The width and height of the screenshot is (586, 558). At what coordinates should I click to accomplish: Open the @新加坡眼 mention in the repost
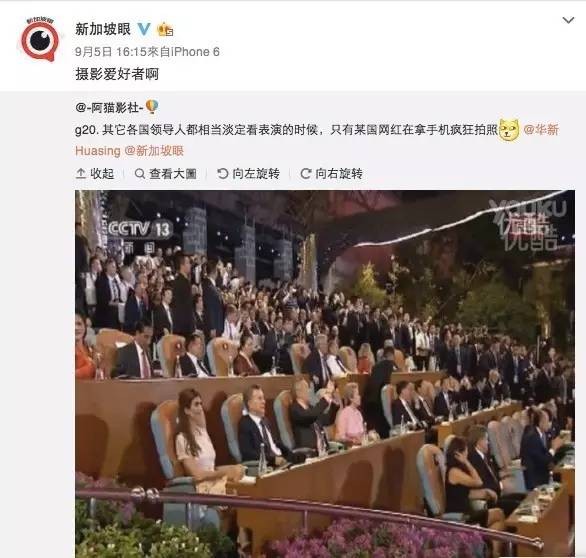(x=154, y=151)
